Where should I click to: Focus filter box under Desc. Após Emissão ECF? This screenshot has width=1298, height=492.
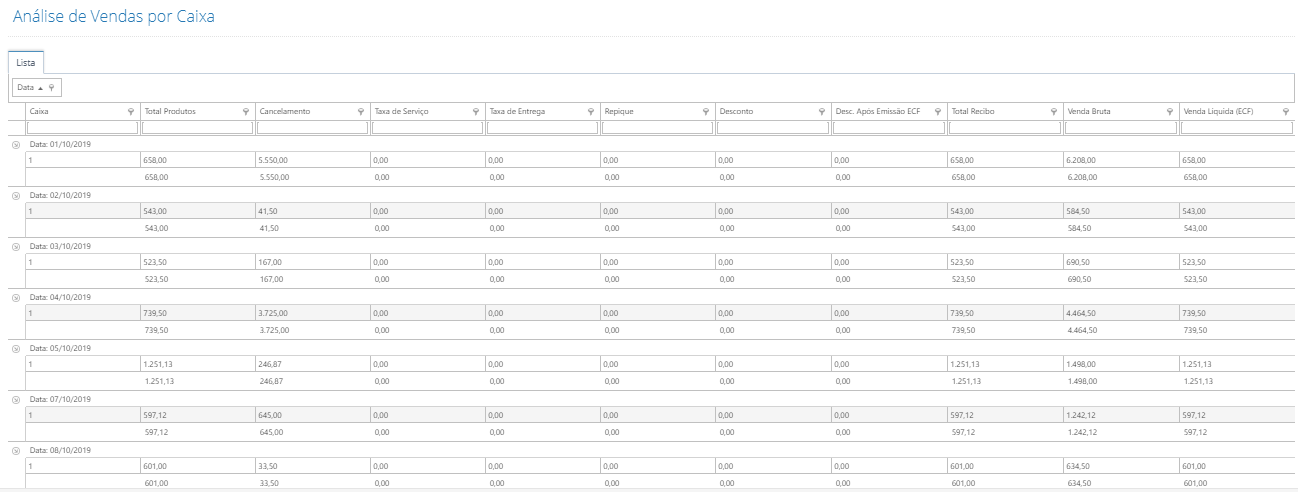(x=888, y=128)
